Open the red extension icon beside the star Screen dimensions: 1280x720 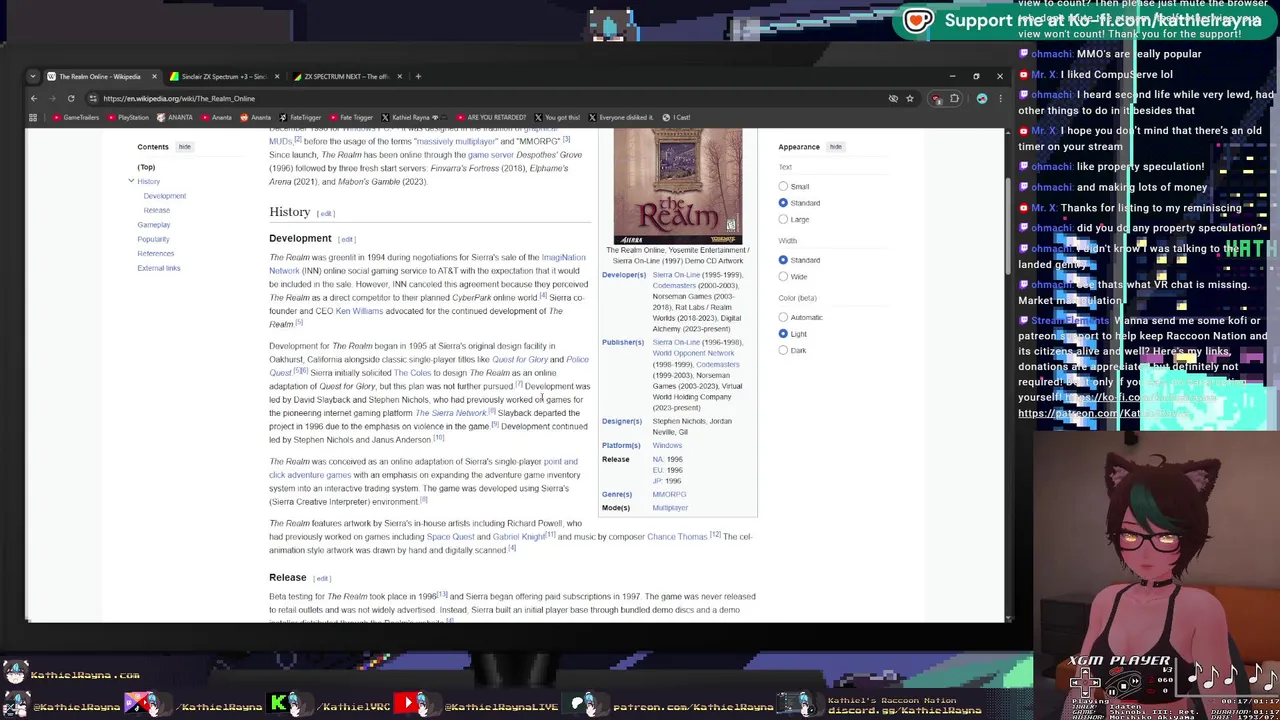click(936, 98)
